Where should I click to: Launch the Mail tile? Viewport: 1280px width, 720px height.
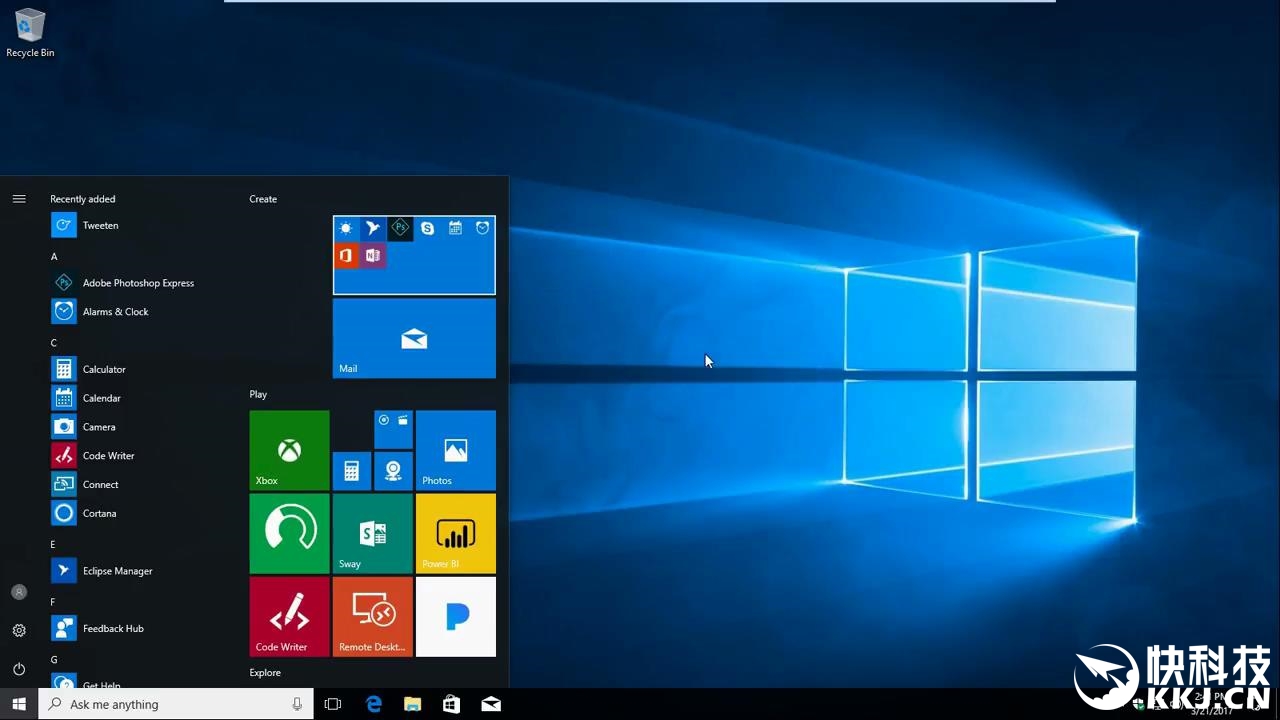coord(414,339)
